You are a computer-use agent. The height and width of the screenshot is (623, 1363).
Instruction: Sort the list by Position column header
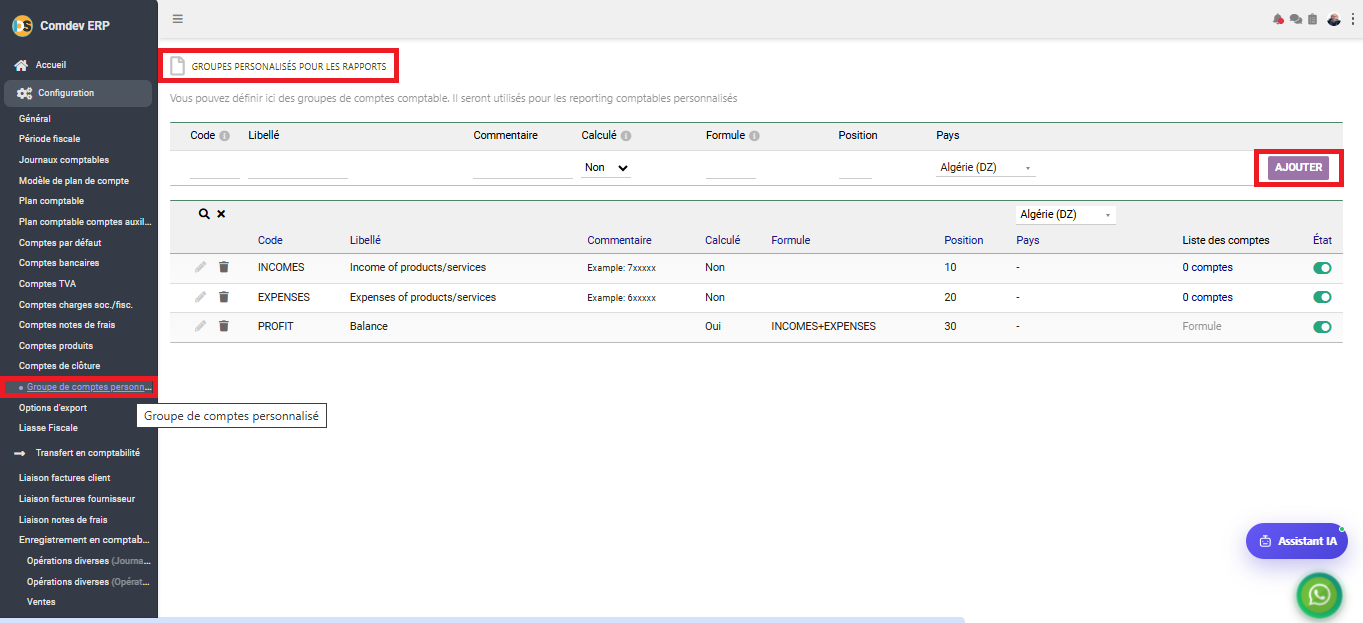[964, 240]
